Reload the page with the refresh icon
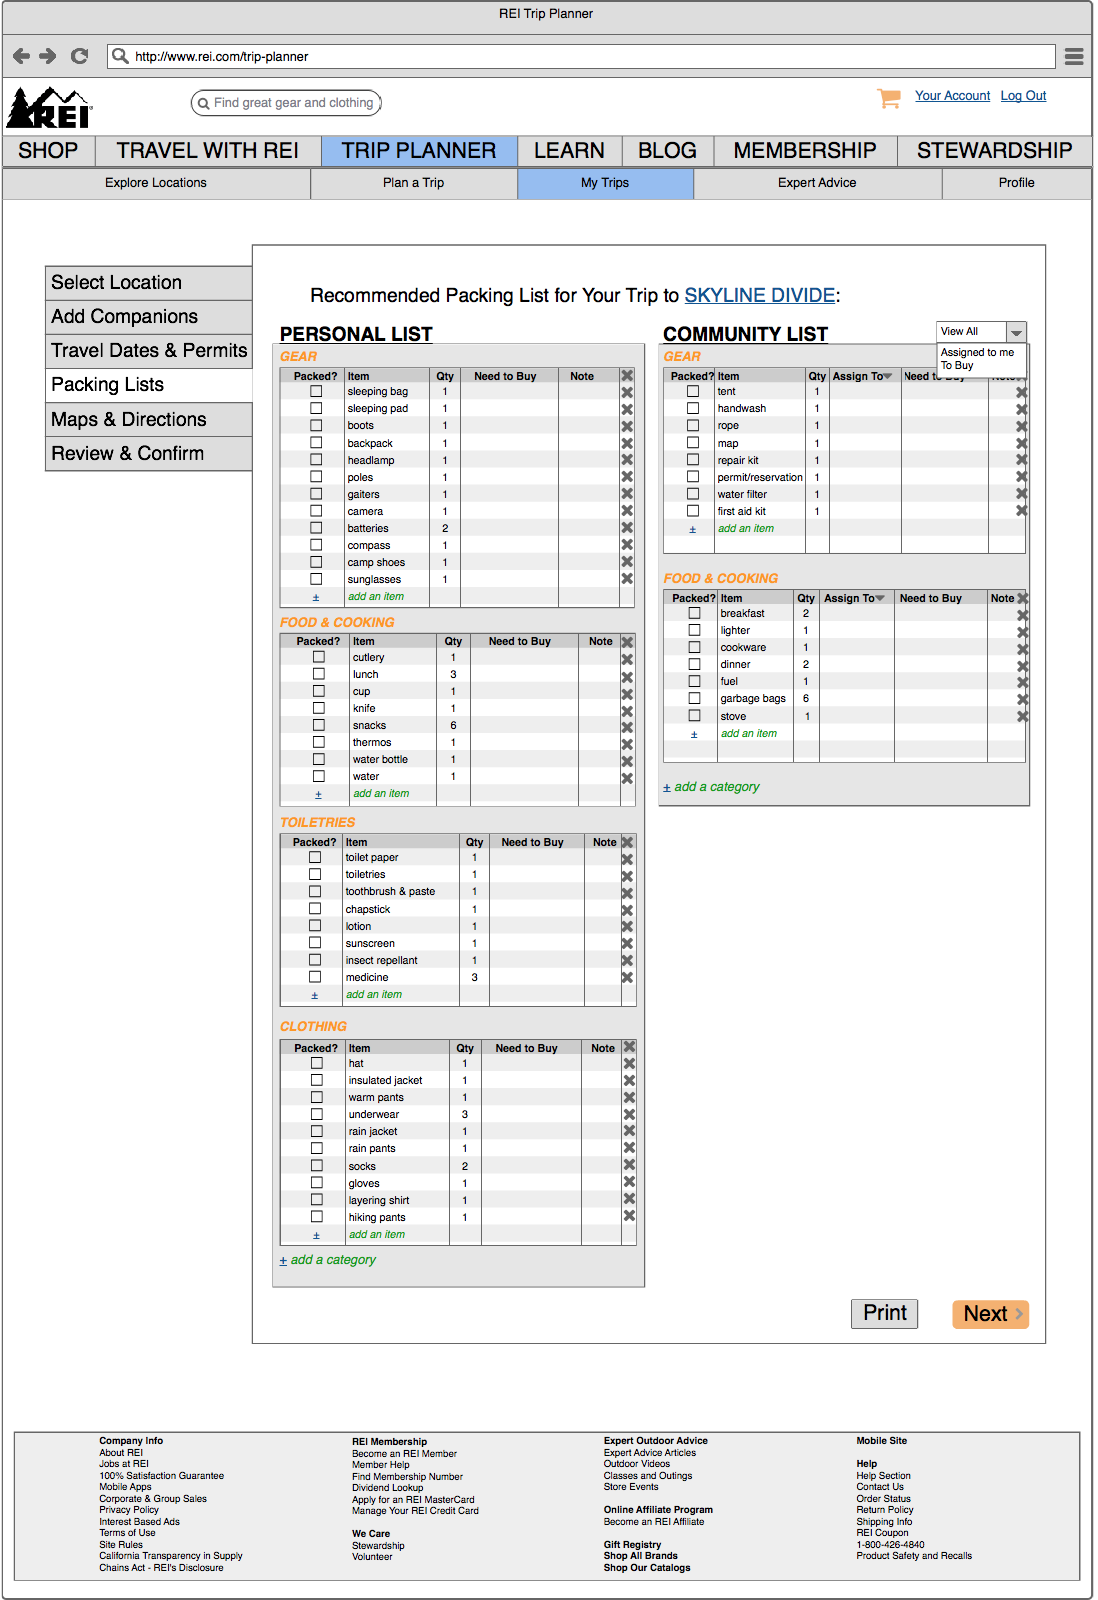This screenshot has width=1098, height=1600. pyautogui.click(x=80, y=56)
